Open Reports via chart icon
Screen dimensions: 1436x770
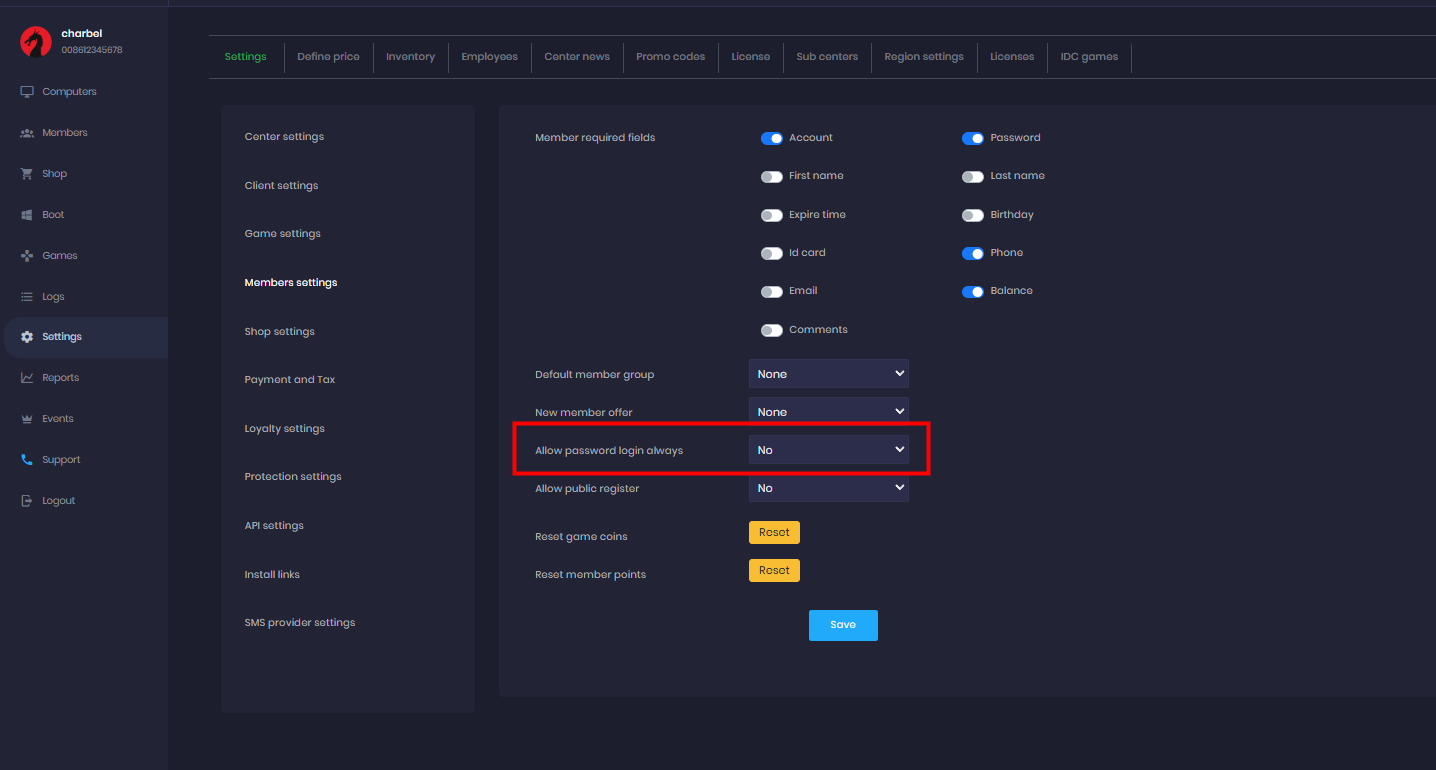27,378
